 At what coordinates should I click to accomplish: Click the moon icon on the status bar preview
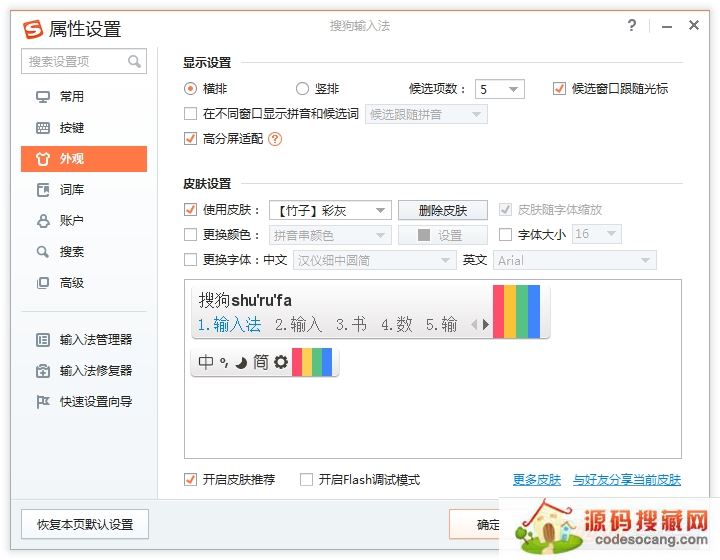point(241,362)
